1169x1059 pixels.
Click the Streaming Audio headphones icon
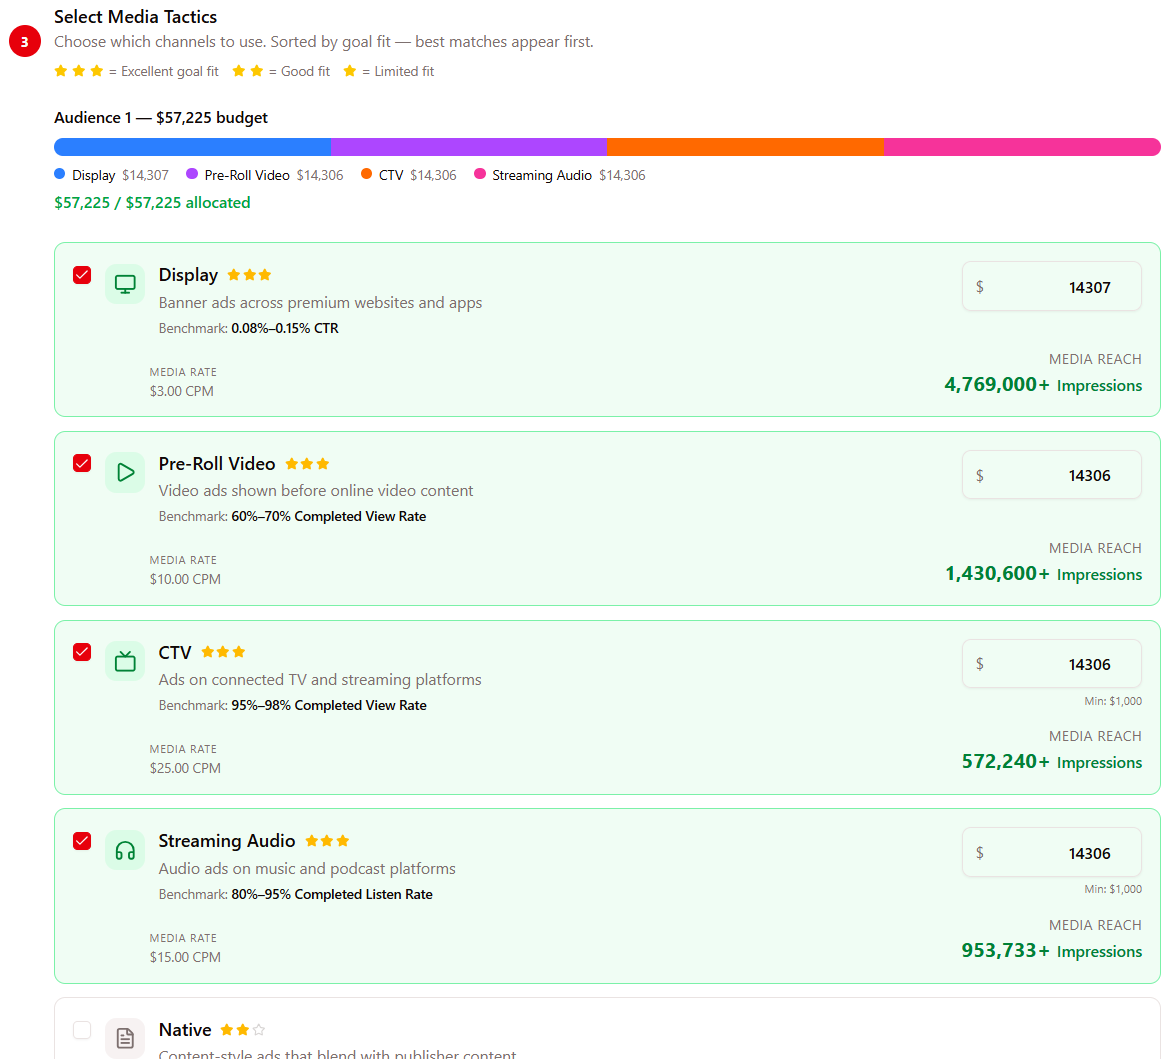(x=125, y=850)
